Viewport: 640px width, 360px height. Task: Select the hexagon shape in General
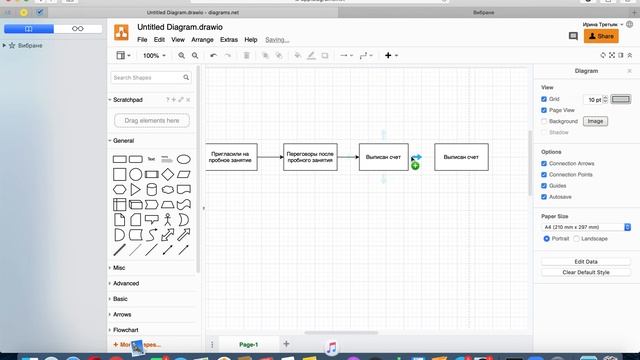coord(119,189)
